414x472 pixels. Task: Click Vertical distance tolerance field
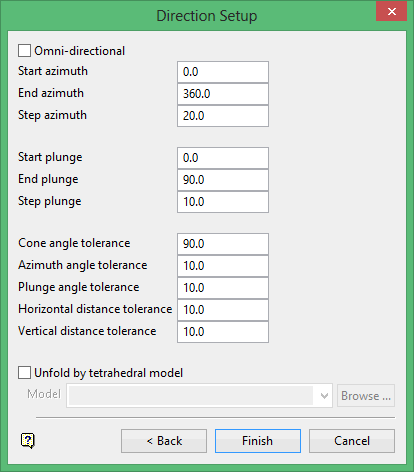[223, 332]
